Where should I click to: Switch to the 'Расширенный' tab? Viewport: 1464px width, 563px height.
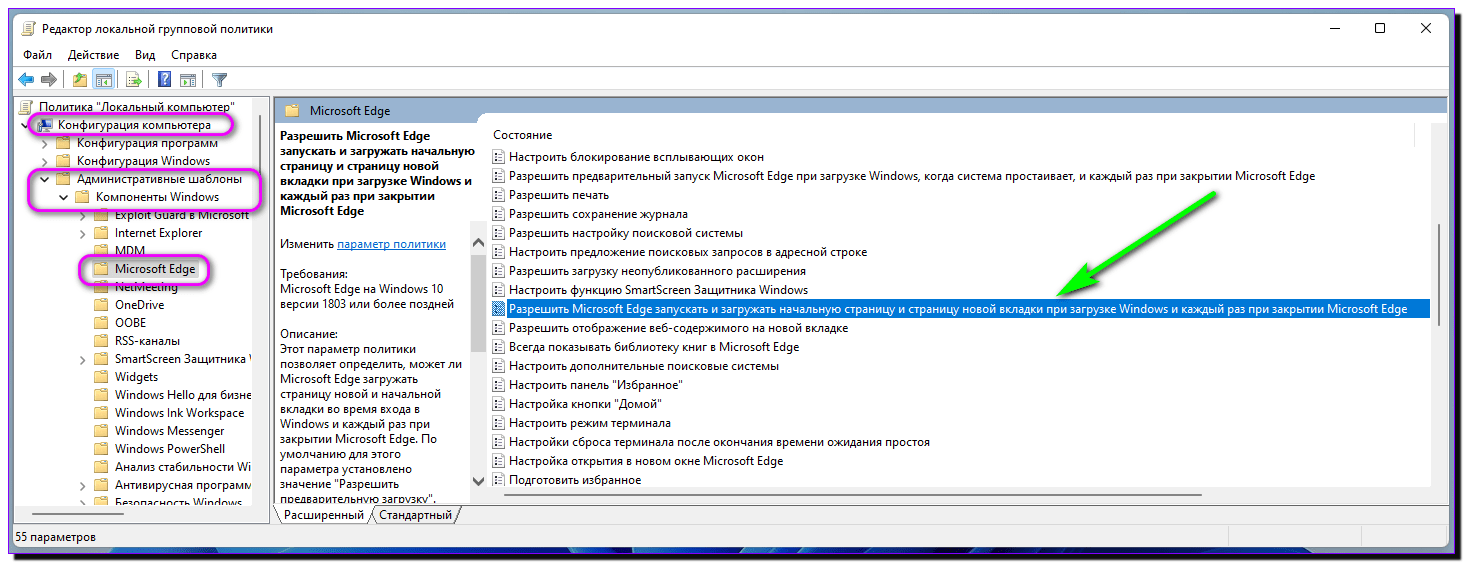click(x=323, y=515)
